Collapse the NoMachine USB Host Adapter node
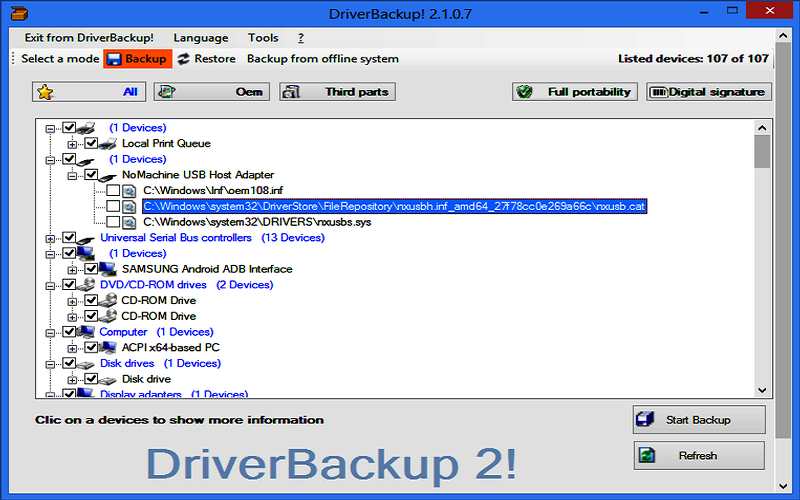Screen dimensions: 800x500 72,176
